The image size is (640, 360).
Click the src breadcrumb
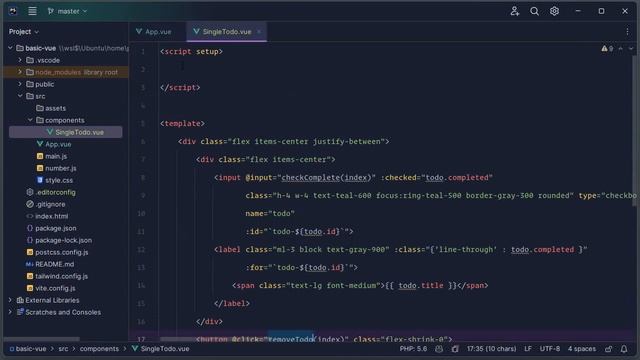pyautogui.click(x=63, y=349)
